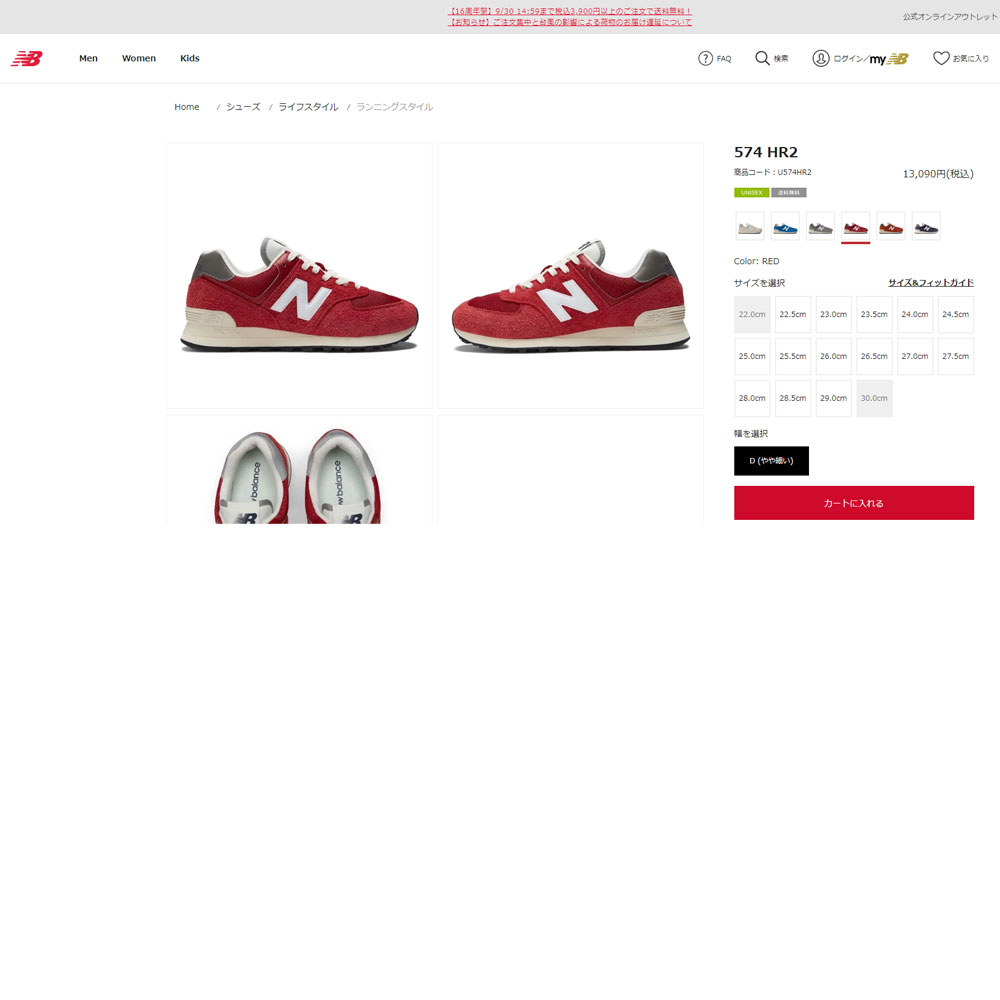This screenshot has width=1000, height=1000.
Task: Pick the 27.5cm size option
Action: [955, 357]
